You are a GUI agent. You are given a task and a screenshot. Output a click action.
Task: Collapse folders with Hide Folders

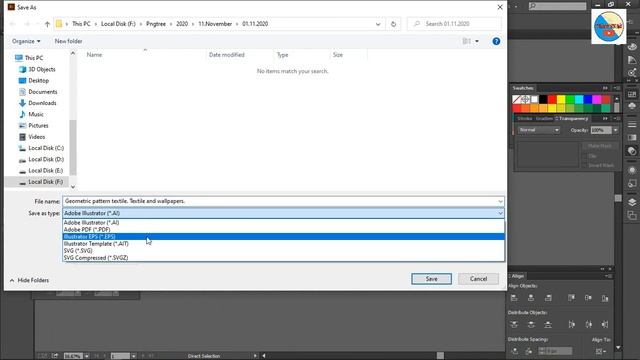[x=29, y=280]
